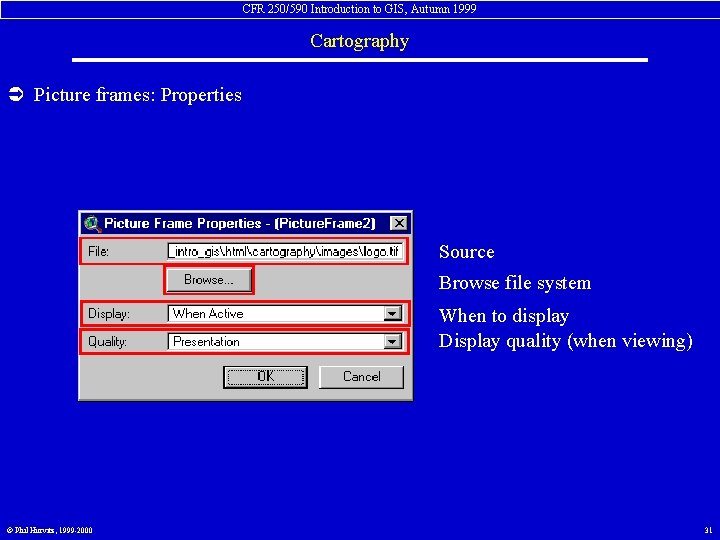Click the 'File:' label
The image size is (720, 540).
pyautogui.click(x=98, y=252)
